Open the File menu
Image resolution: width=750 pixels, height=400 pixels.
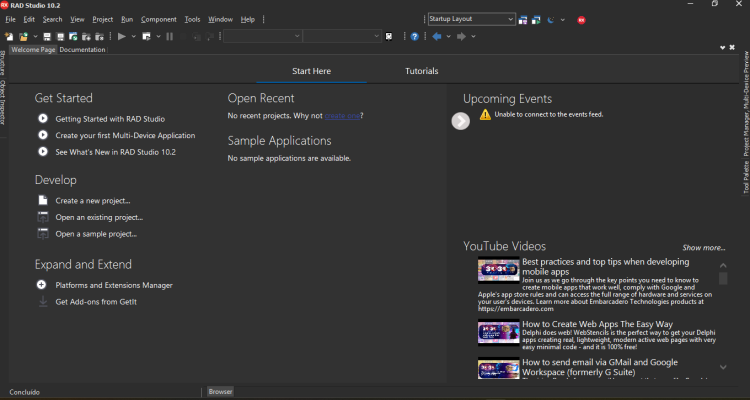coord(11,19)
